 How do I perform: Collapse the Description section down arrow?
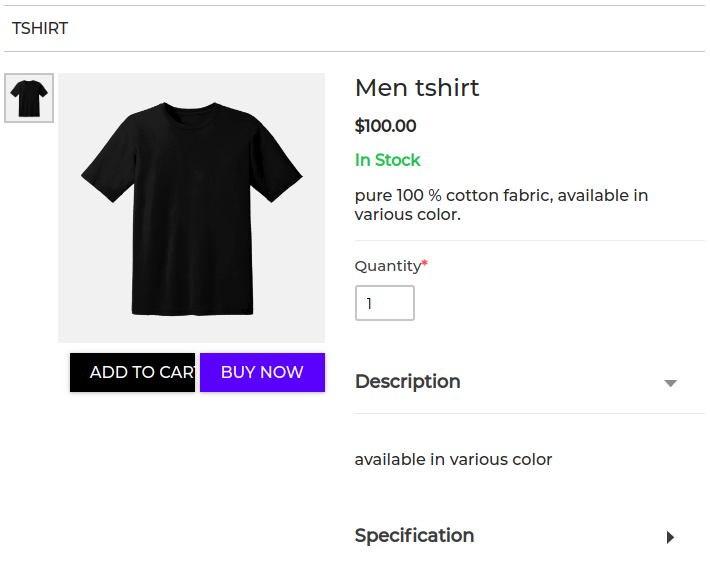[670, 383]
